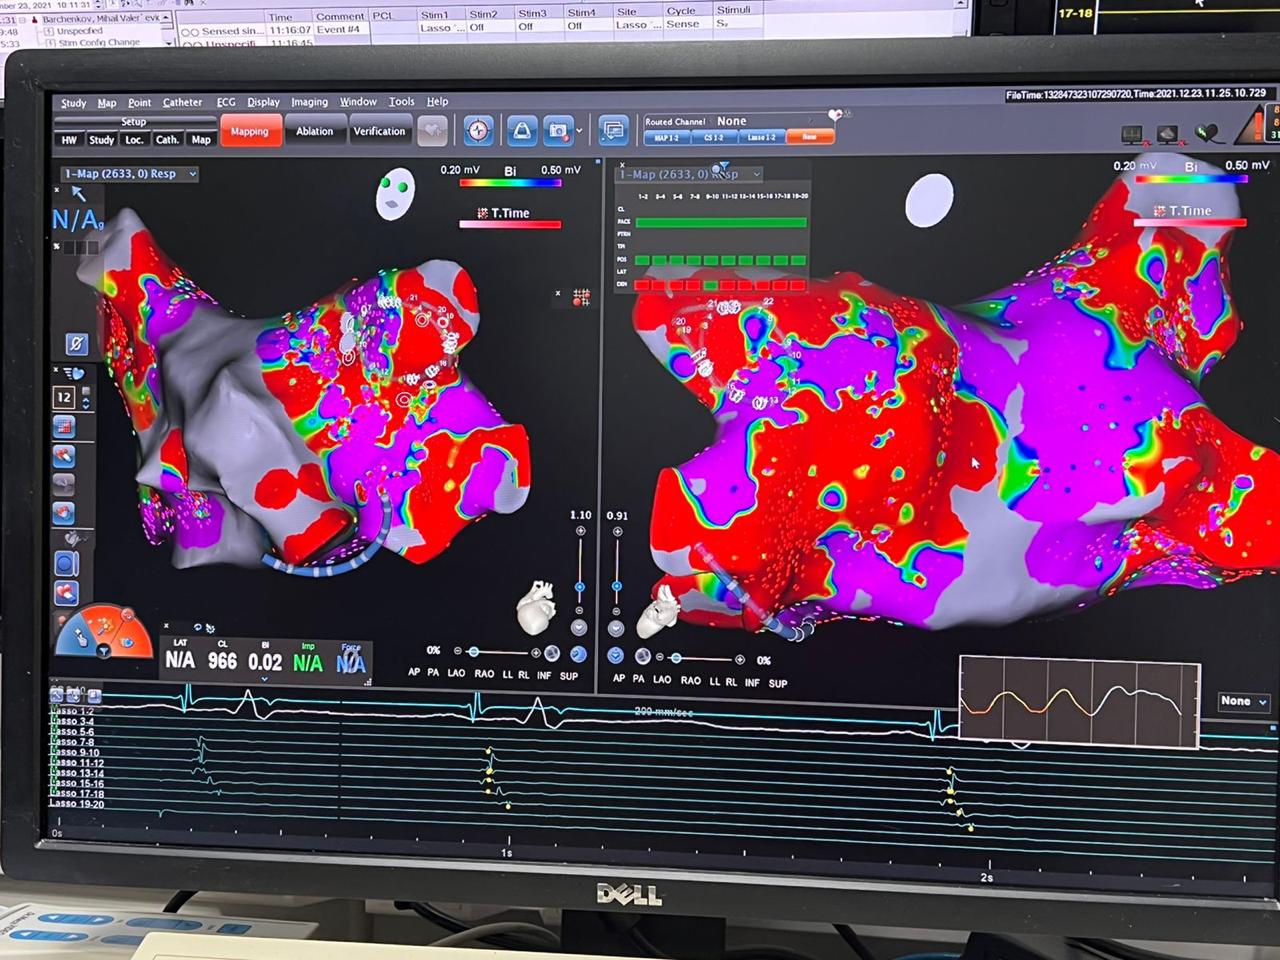Click the red heart icon at the sidebar bottom
This screenshot has height=960, width=1280.
click(66, 593)
